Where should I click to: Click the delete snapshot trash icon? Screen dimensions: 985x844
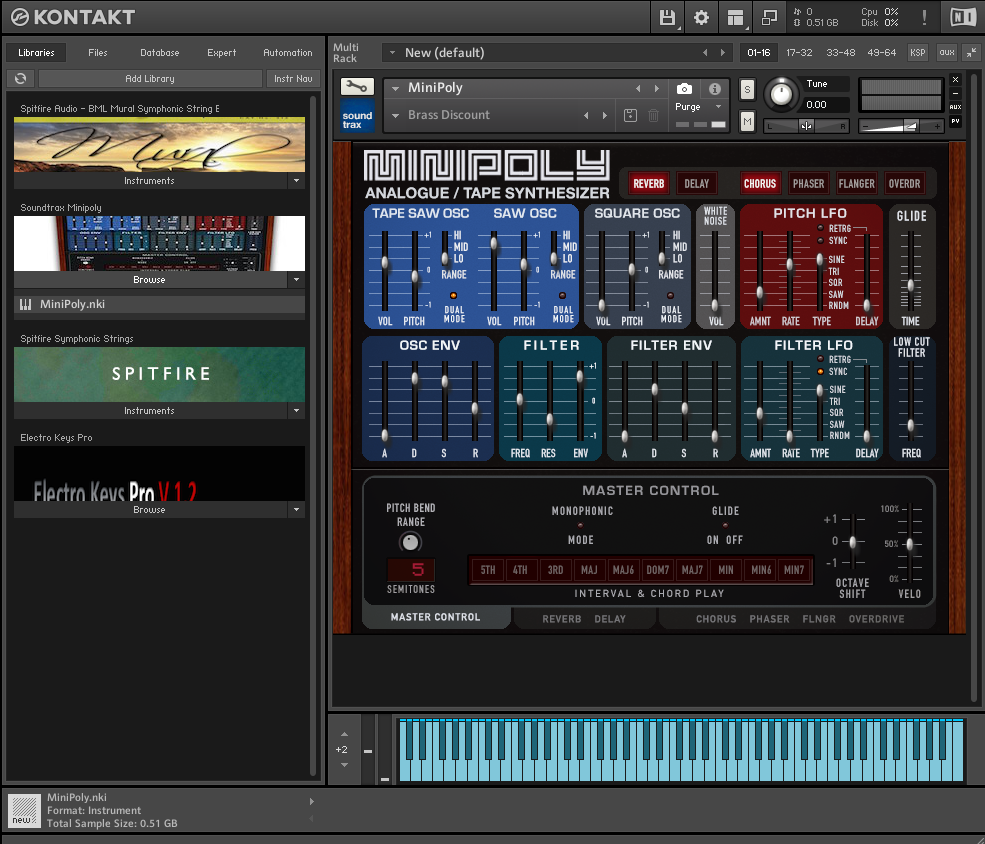pyautogui.click(x=653, y=115)
